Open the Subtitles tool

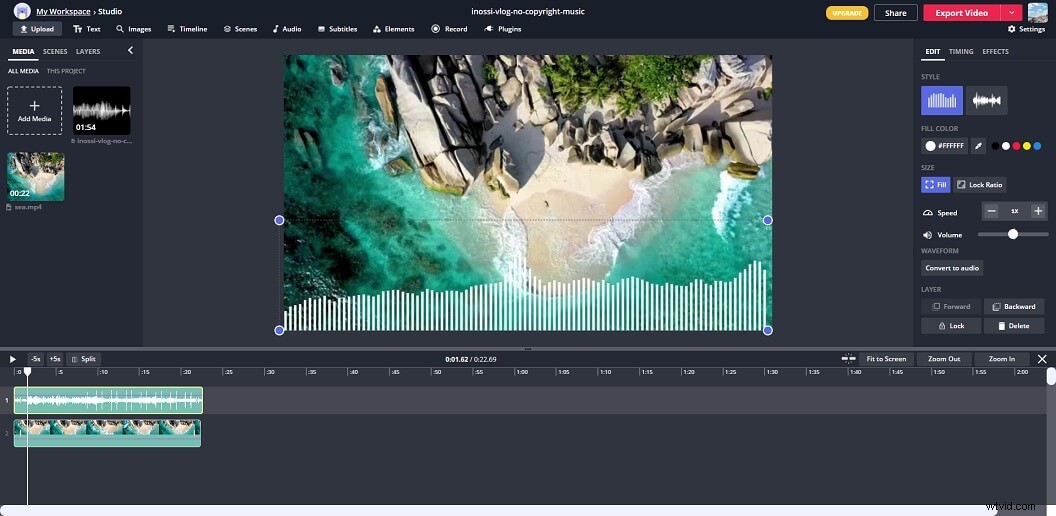(337, 29)
